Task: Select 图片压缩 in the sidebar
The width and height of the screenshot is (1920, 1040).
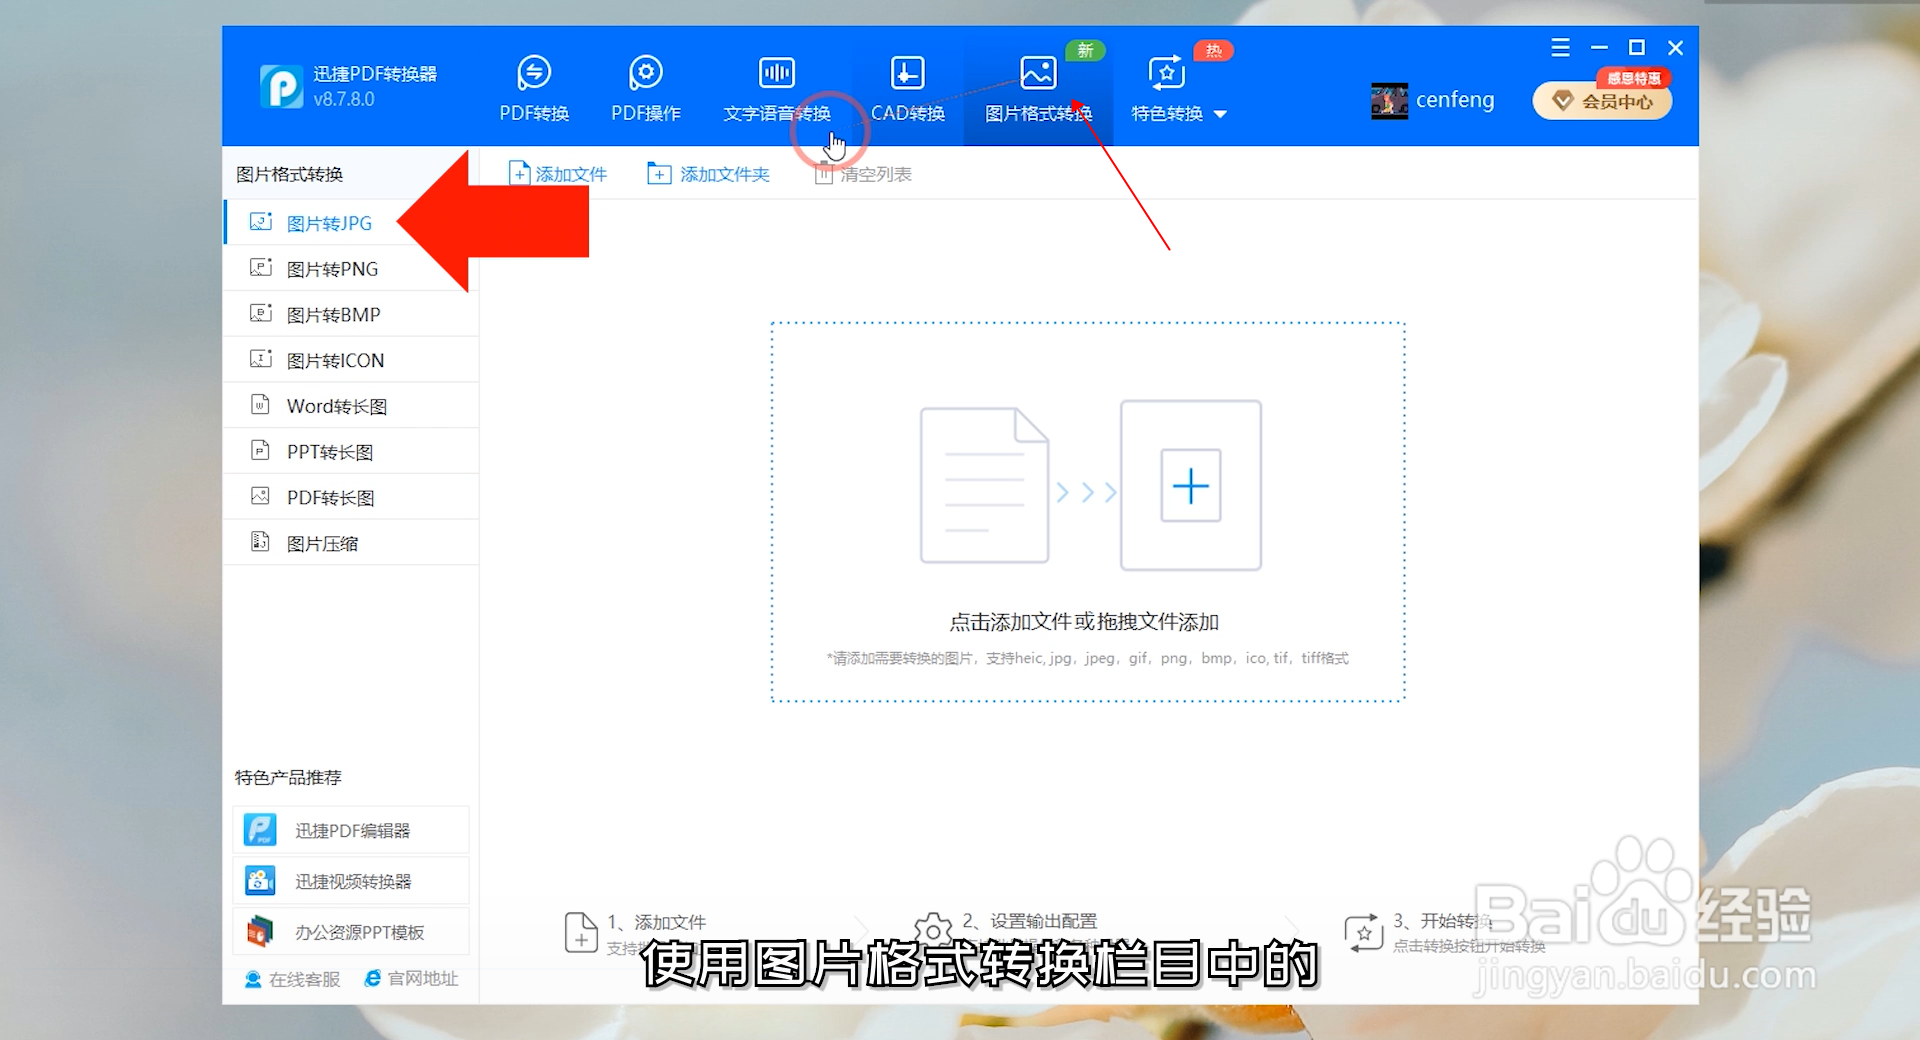Action: point(350,543)
